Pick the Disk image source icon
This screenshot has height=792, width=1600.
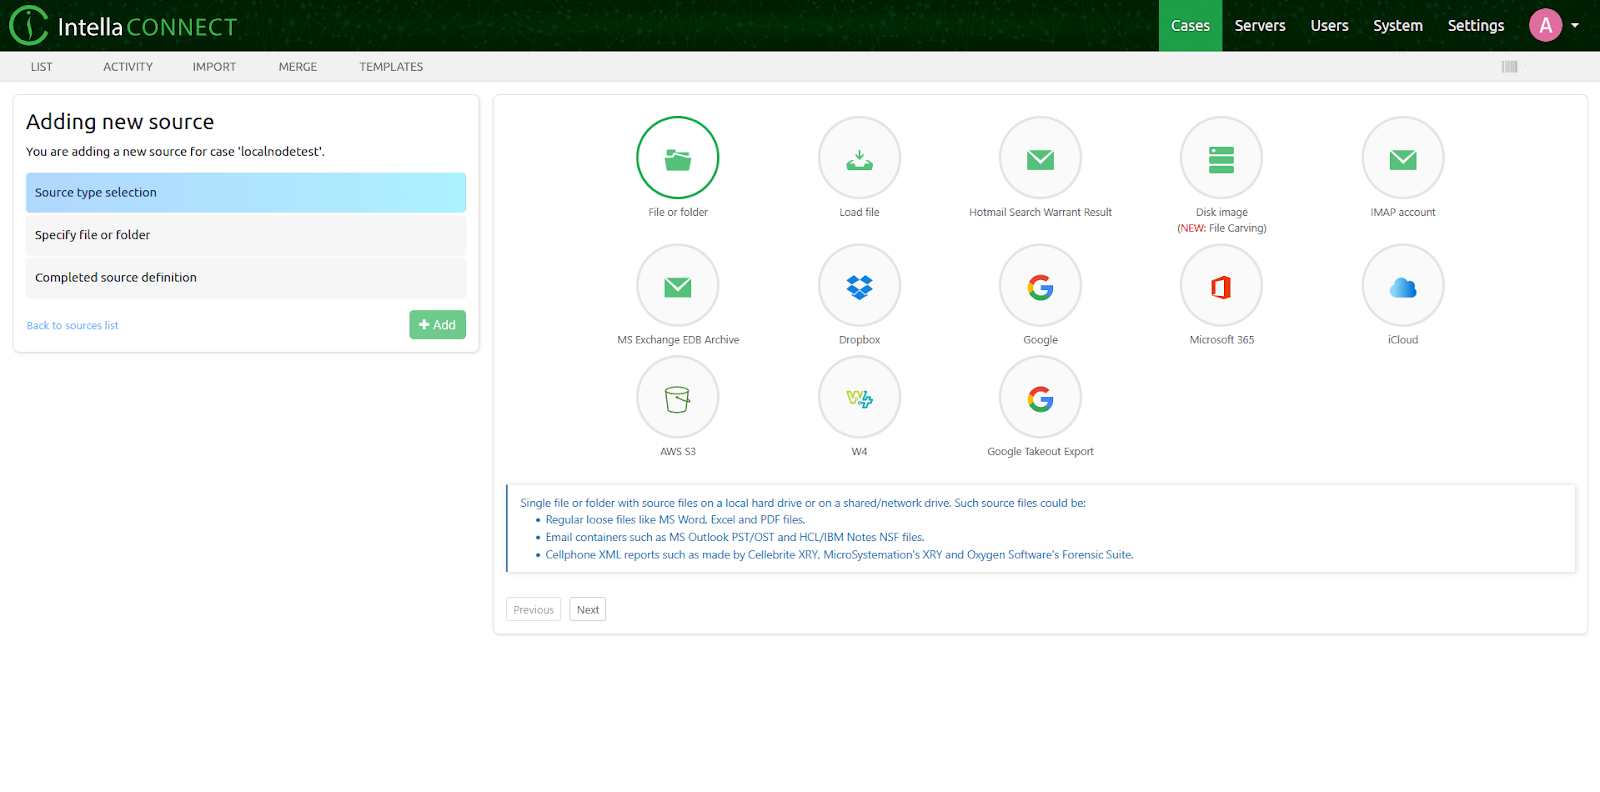(1221, 158)
